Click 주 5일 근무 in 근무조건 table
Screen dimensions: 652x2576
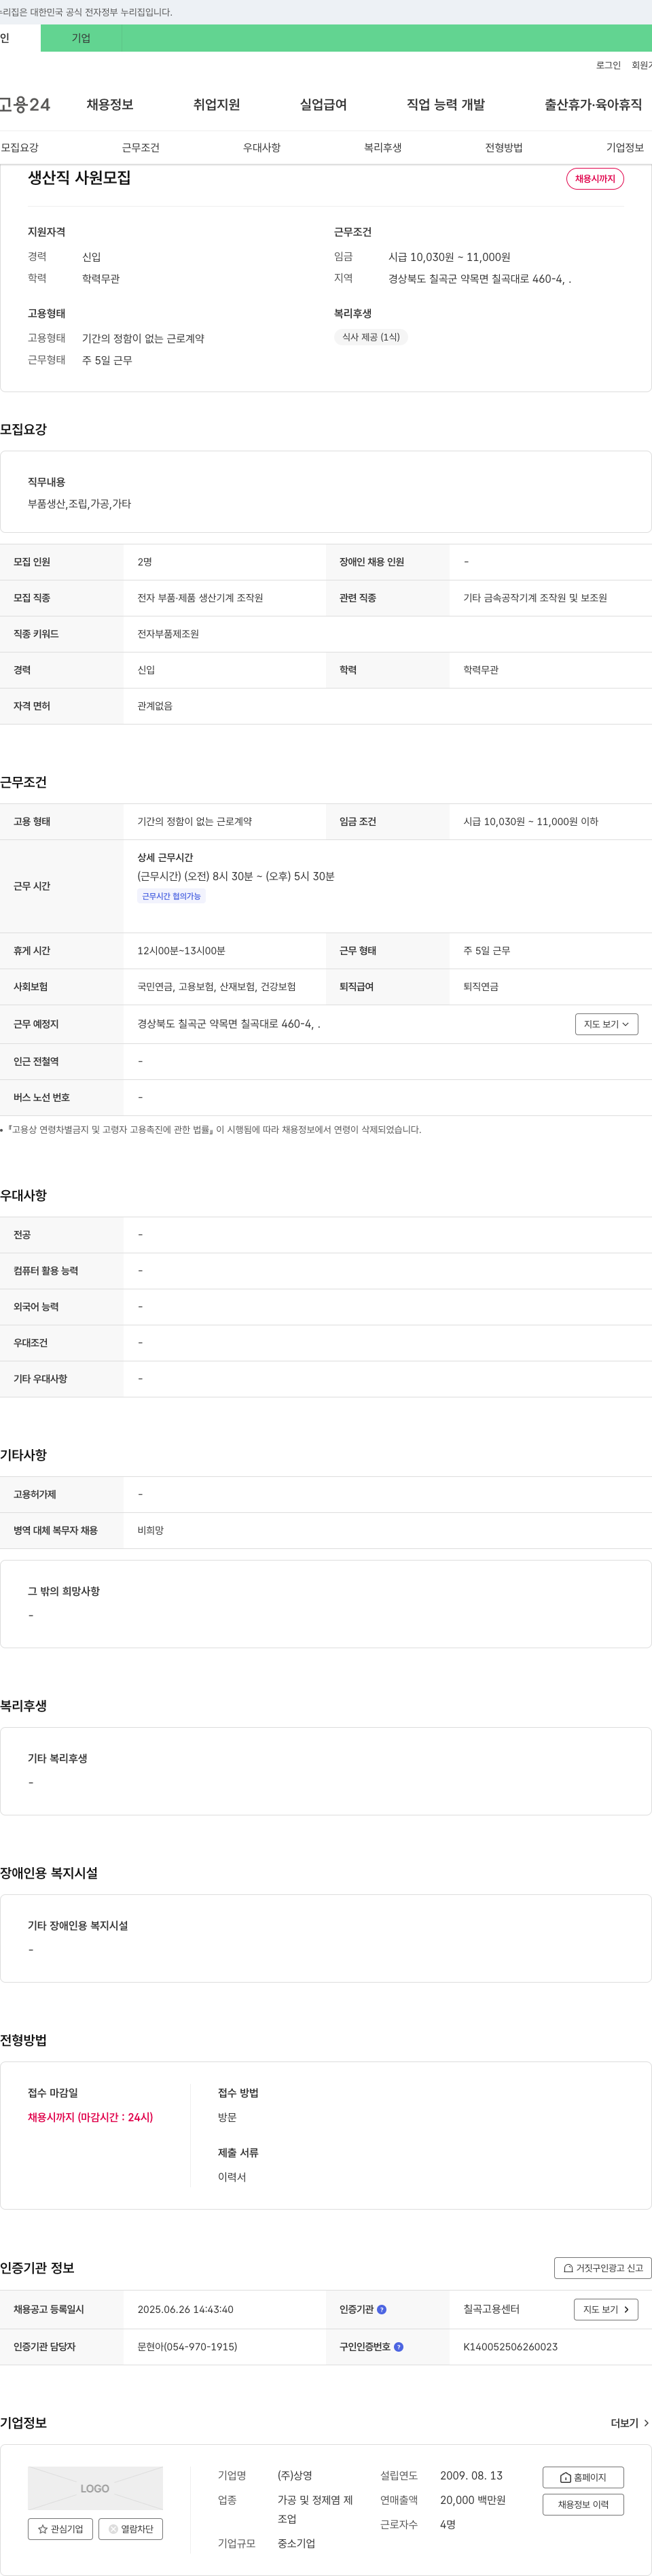tap(486, 951)
